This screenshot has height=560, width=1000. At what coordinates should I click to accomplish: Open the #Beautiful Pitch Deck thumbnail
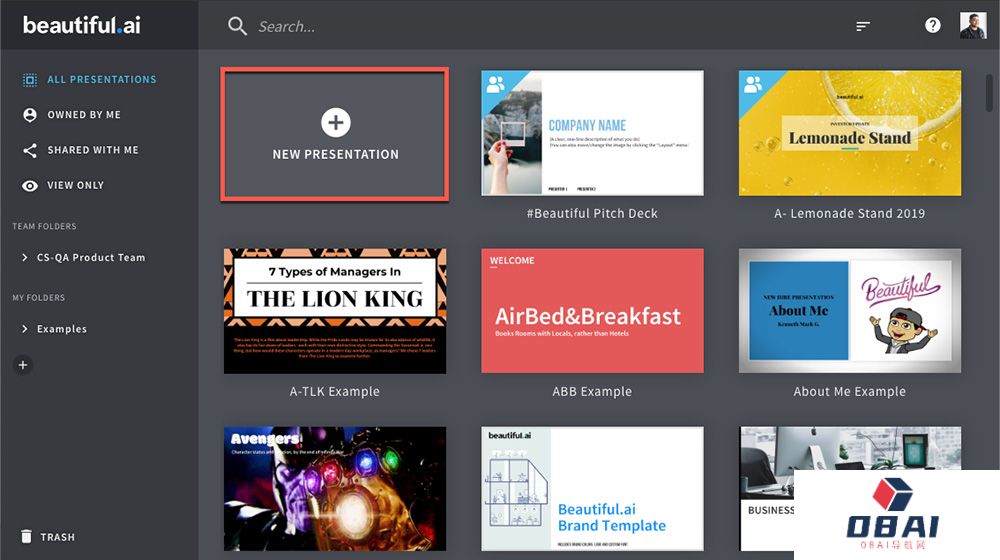[592, 133]
